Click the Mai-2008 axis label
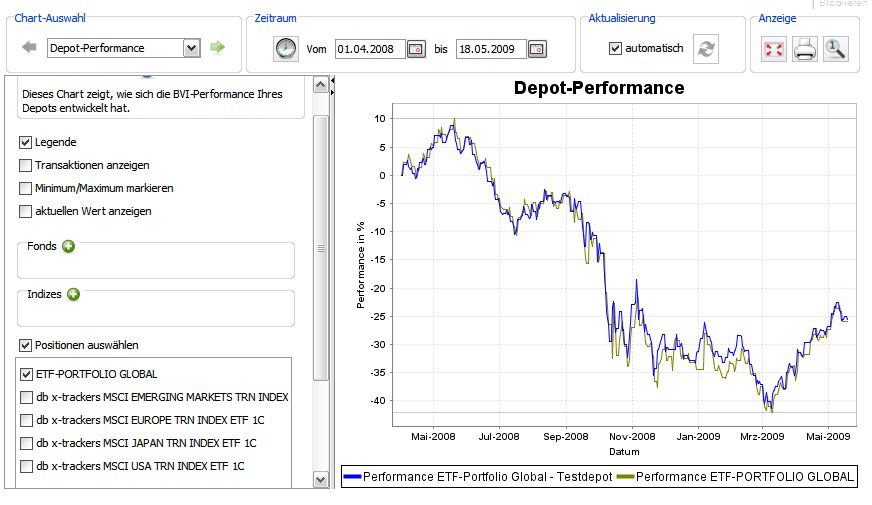Image resolution: width=872 pixels, height=505 pixels. [433, 437]
